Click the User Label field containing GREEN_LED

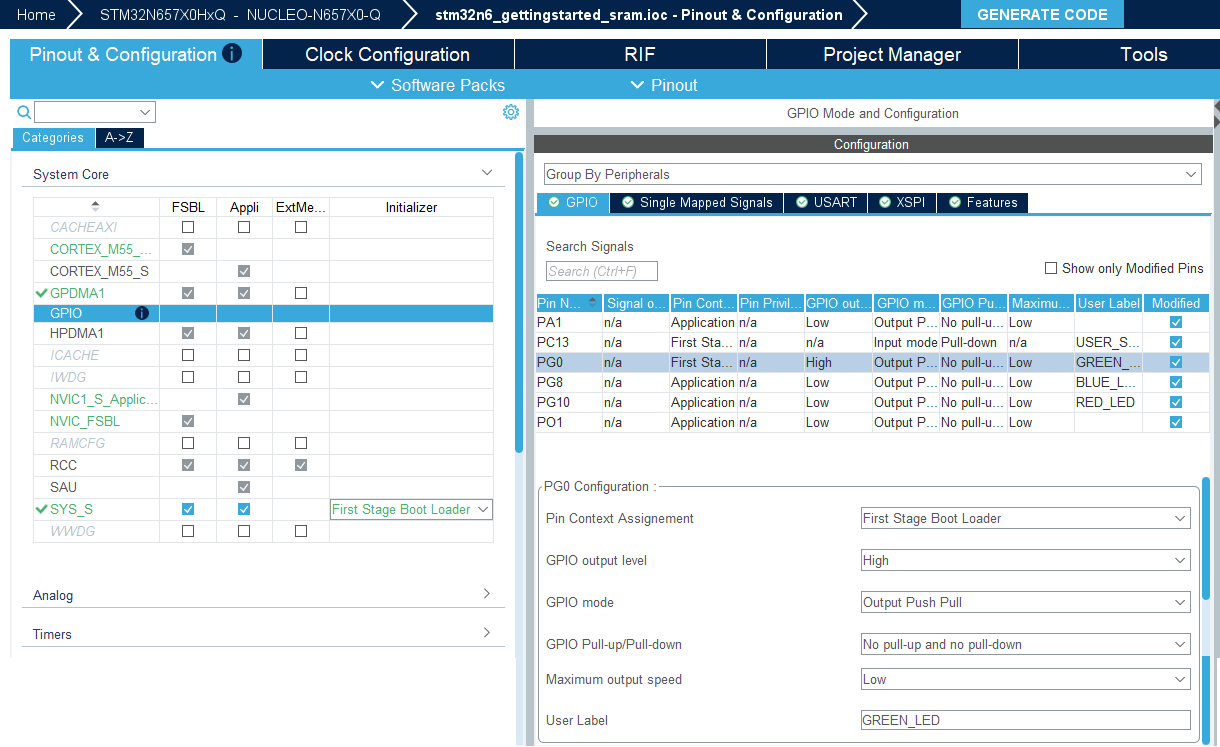1026,720
